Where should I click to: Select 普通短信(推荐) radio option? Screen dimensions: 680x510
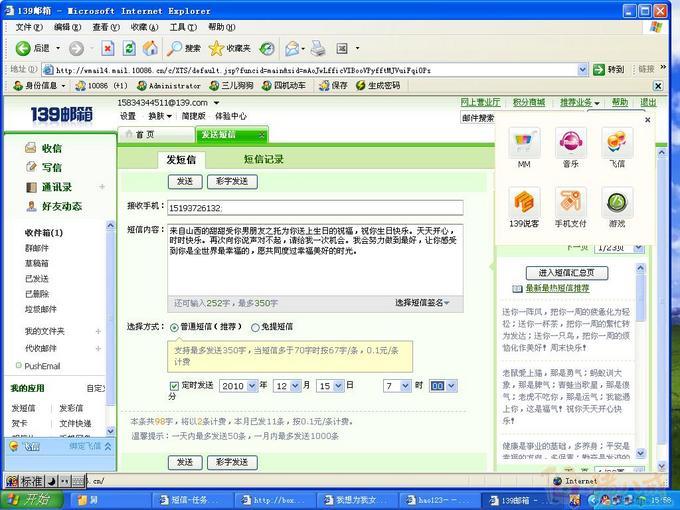click(x=174, y=327)
